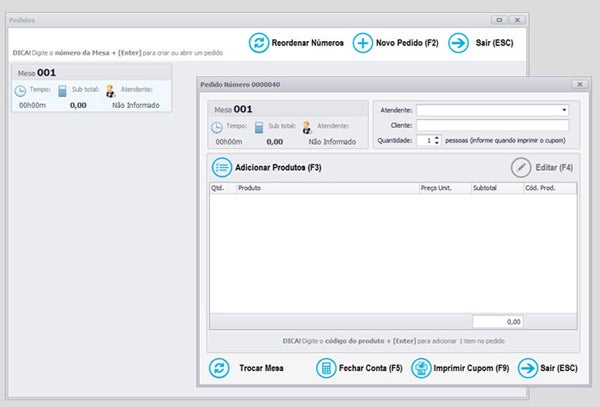Click Mesa 001 header in order dialog
Image resolution: width=600 pixels, height=407 pixels.
233,109
